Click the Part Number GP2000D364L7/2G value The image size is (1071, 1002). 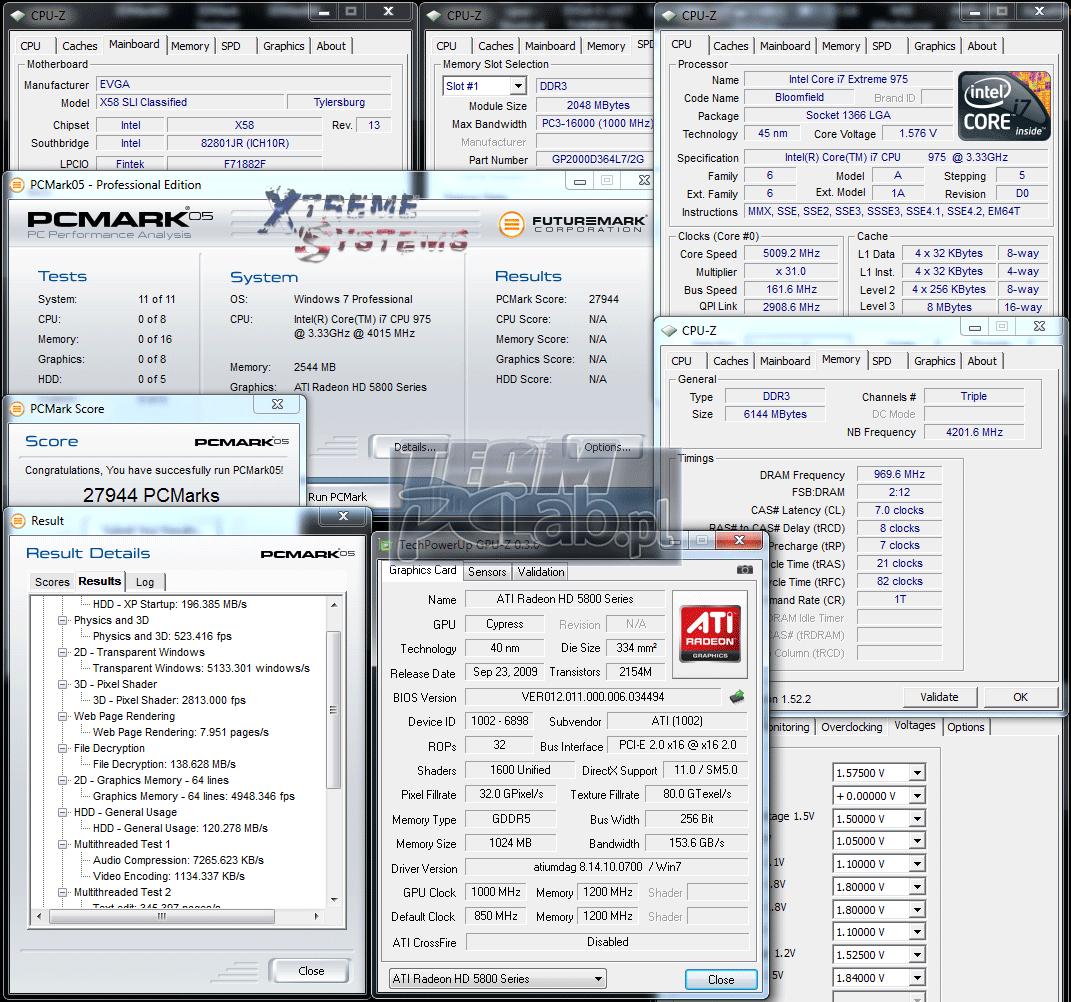tap(598, 159)
